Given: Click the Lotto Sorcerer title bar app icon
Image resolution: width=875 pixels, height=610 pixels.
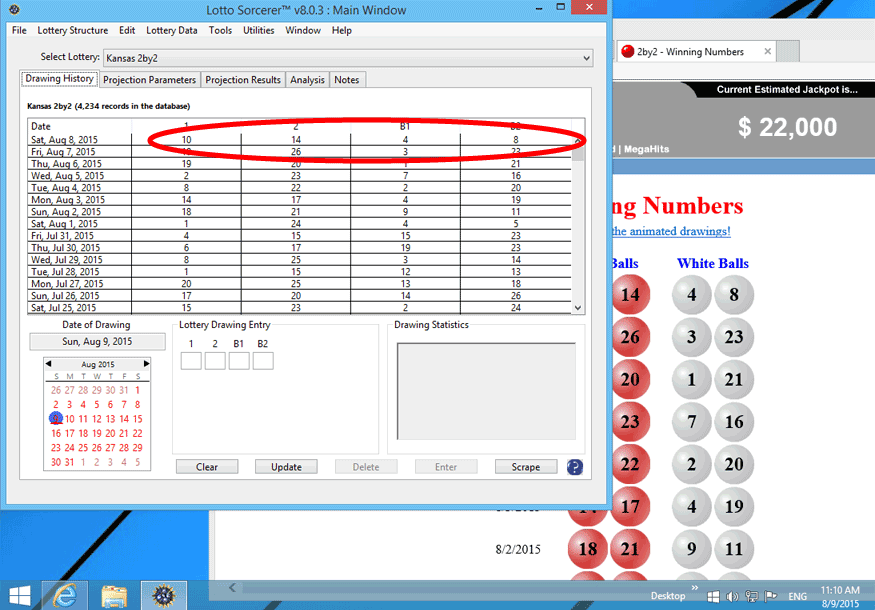Looking at the screenshot, I should (x=15, y=9).
